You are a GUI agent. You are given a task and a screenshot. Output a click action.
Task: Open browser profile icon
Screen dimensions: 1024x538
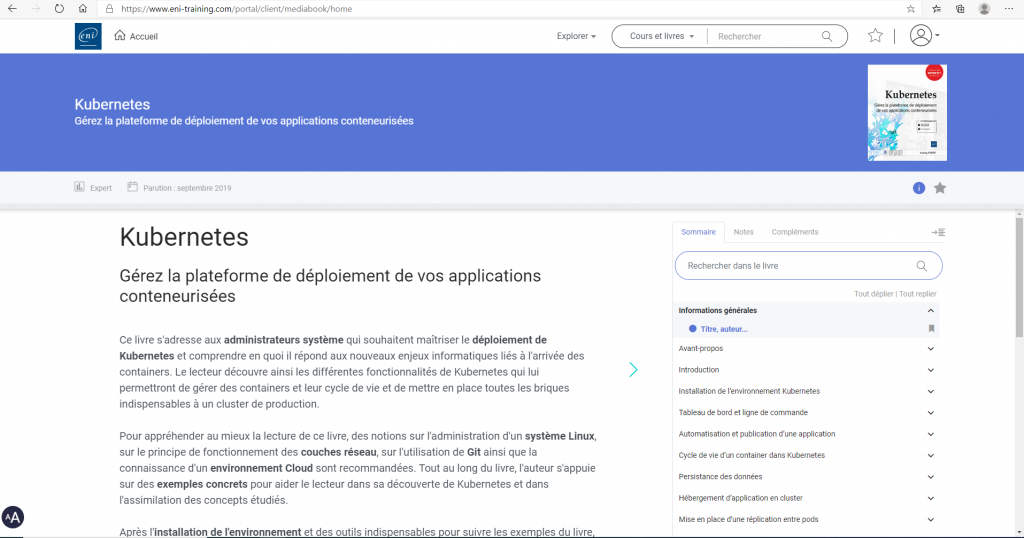[984, 9]
